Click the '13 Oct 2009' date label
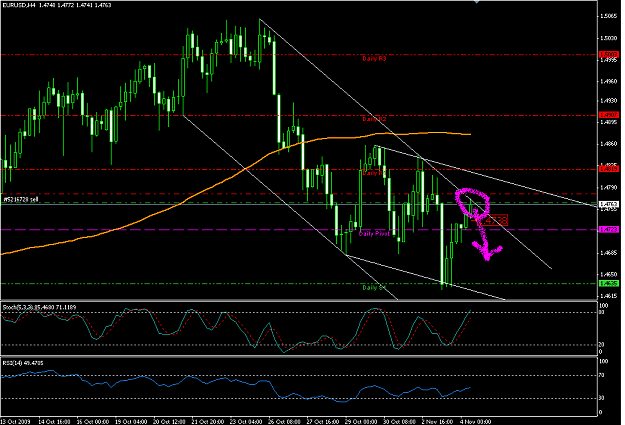The height and width of the screenshot is (425, 625). 16,421
